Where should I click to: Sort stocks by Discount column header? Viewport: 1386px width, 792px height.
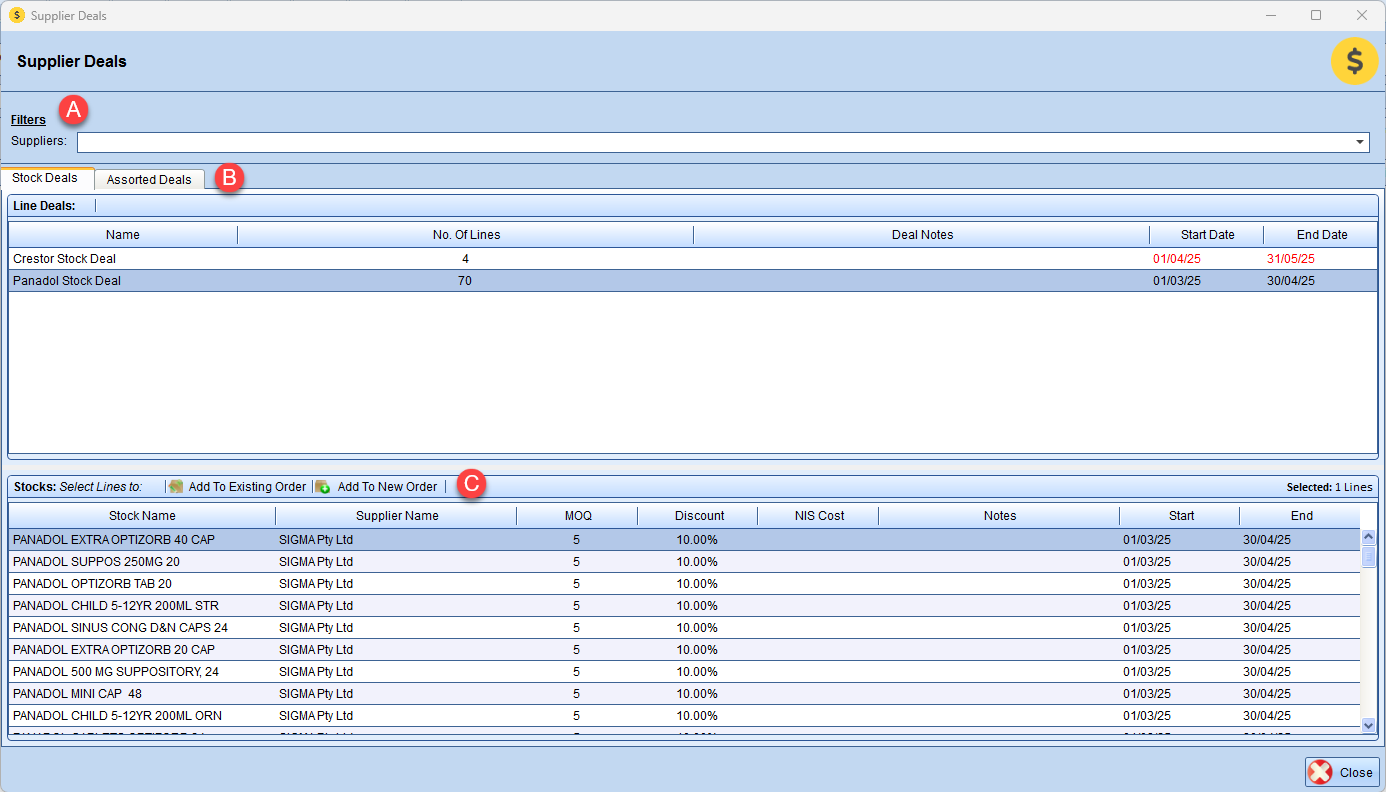699,516
